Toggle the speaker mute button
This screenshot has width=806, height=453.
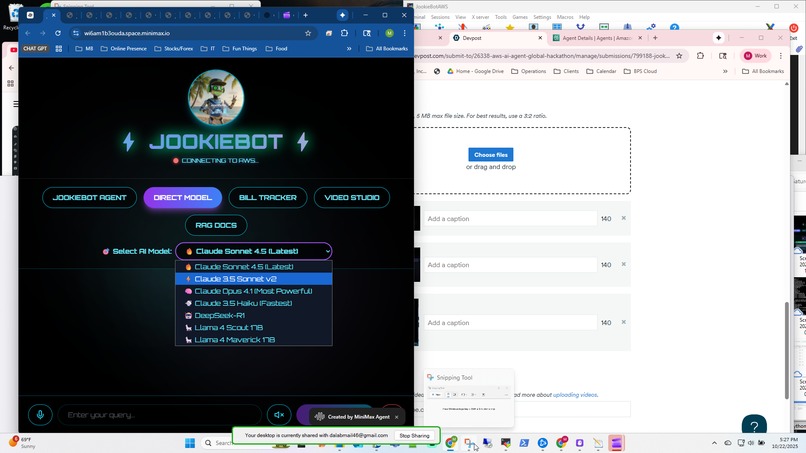279,415
